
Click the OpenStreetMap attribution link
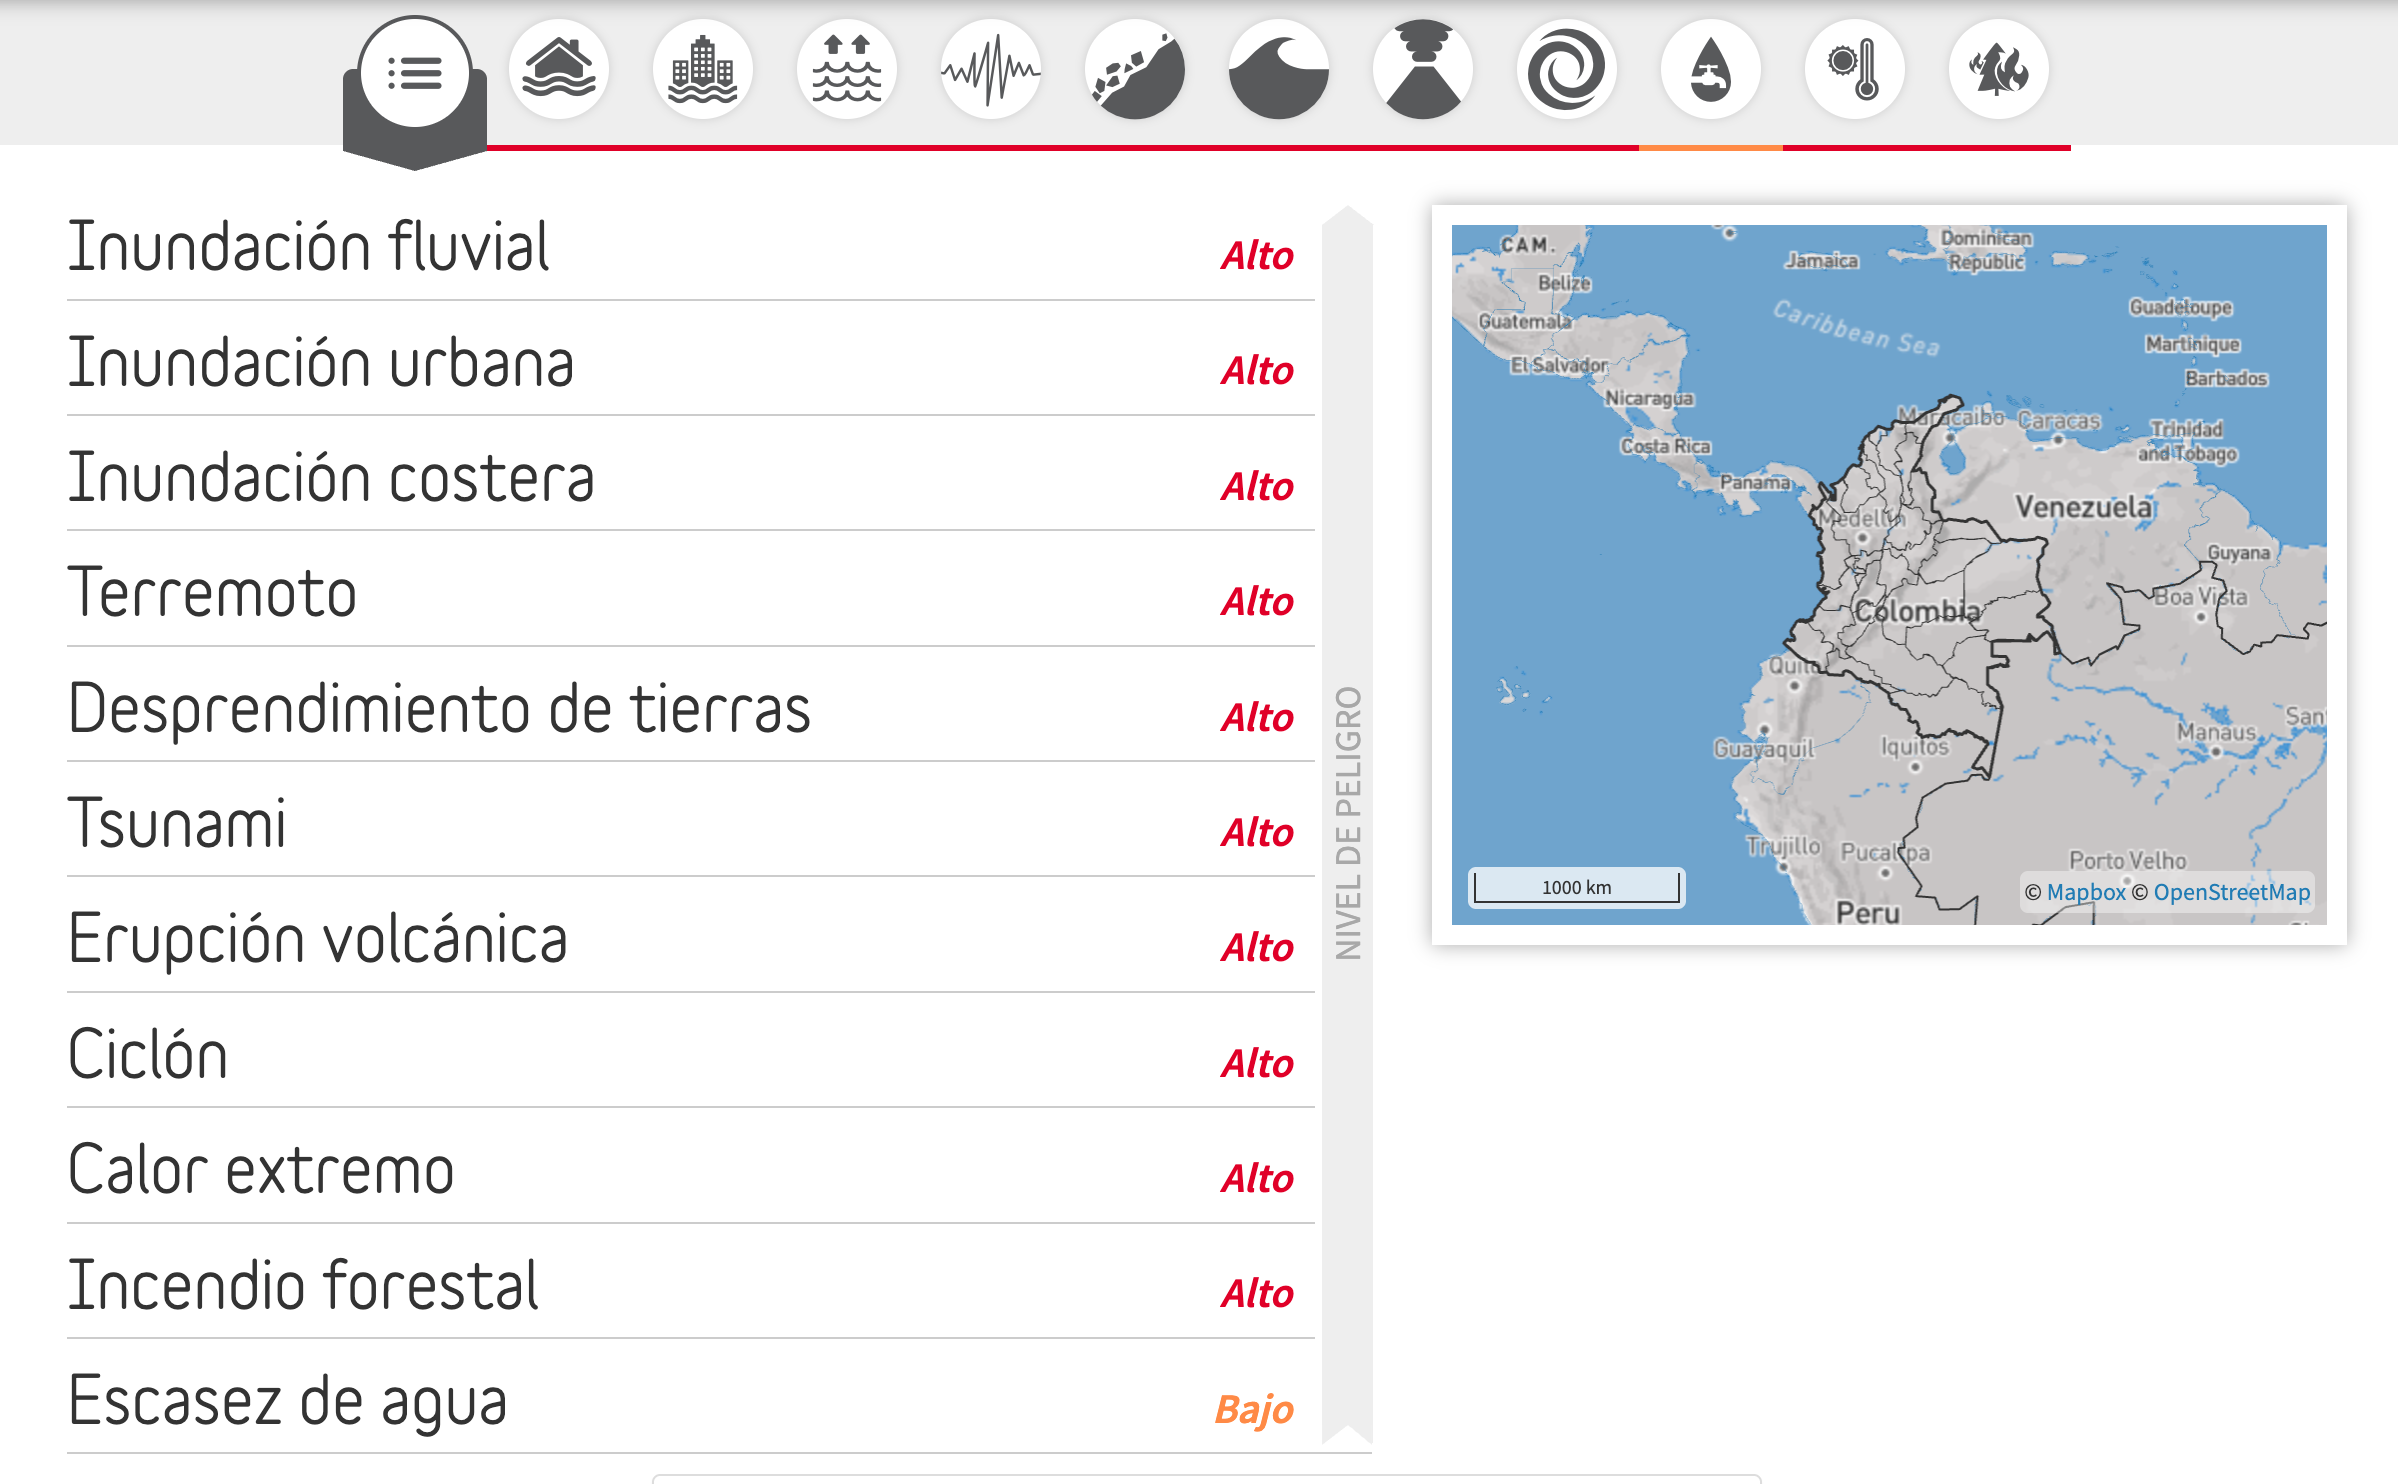pos(2232,892)
